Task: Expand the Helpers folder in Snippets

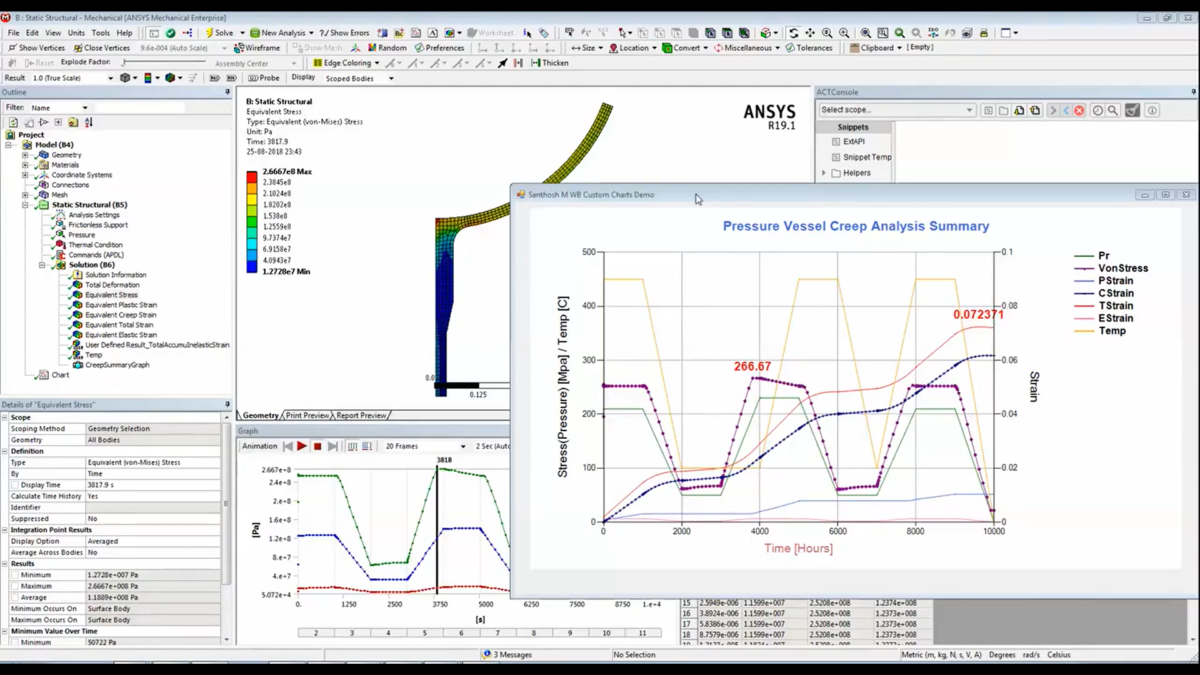Action: coord(824,173)
